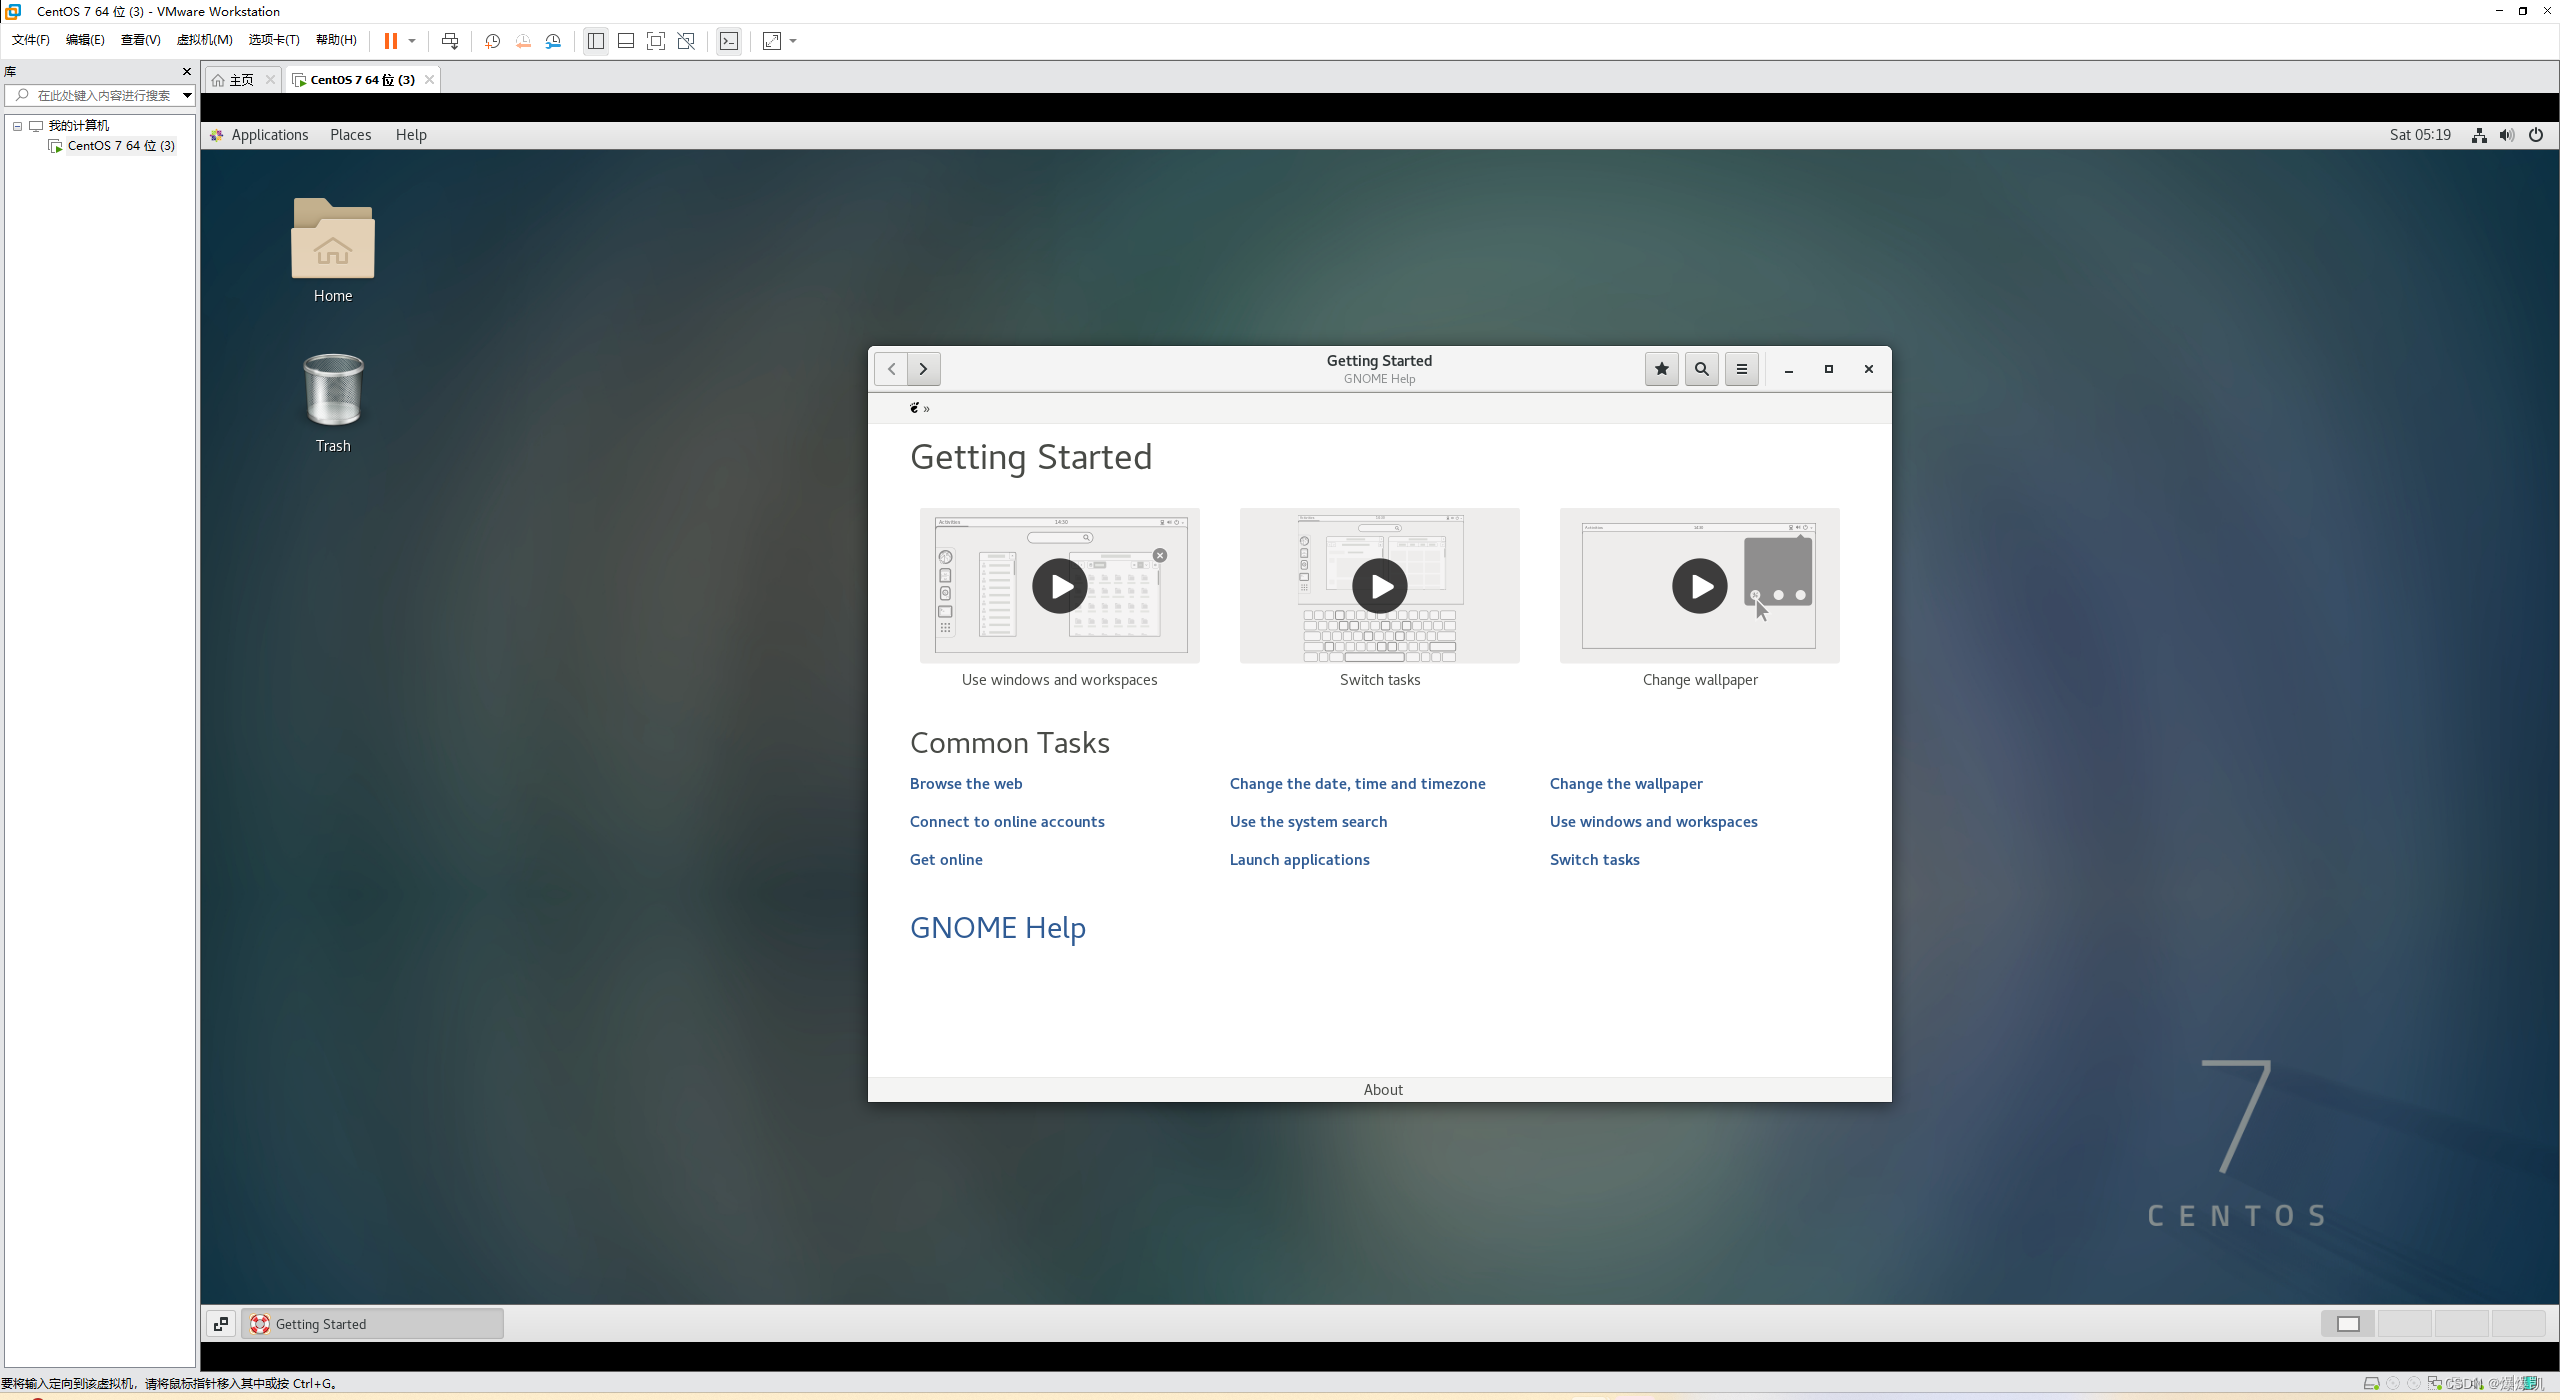This screenshot has width=2560, height=1400.
Task: Click the taskbar window-list icon beside Getting Started
Action: click(x=221, y=1324)
